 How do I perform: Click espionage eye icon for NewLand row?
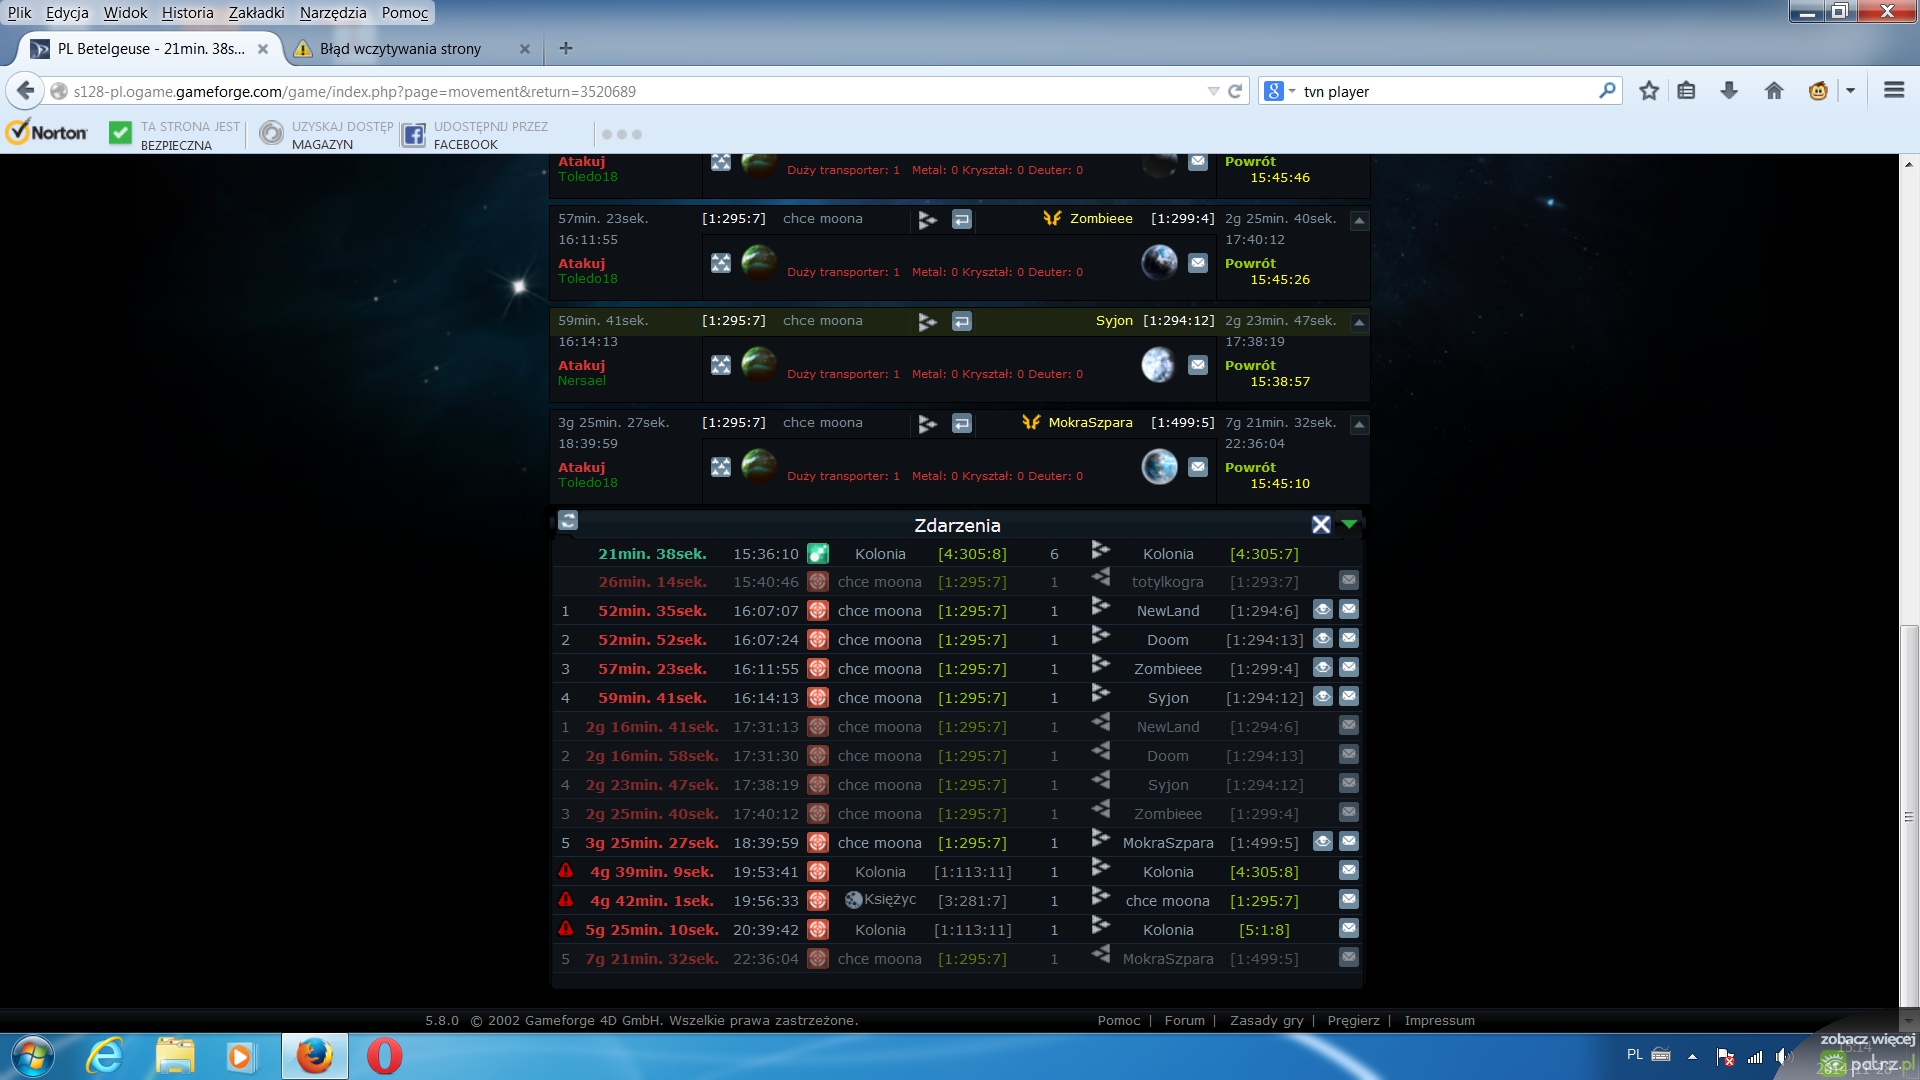point(1322,610)
